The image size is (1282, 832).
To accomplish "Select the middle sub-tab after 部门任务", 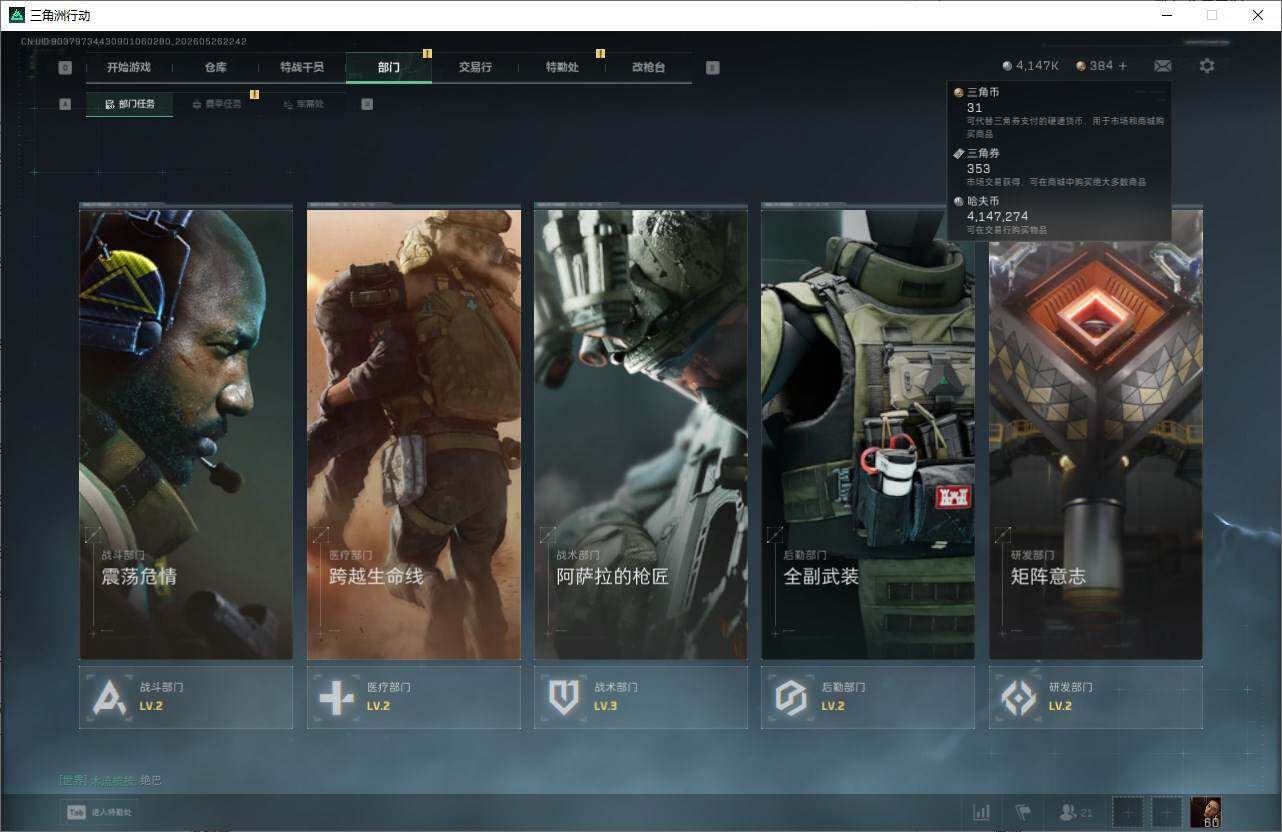I will (216, 104).
